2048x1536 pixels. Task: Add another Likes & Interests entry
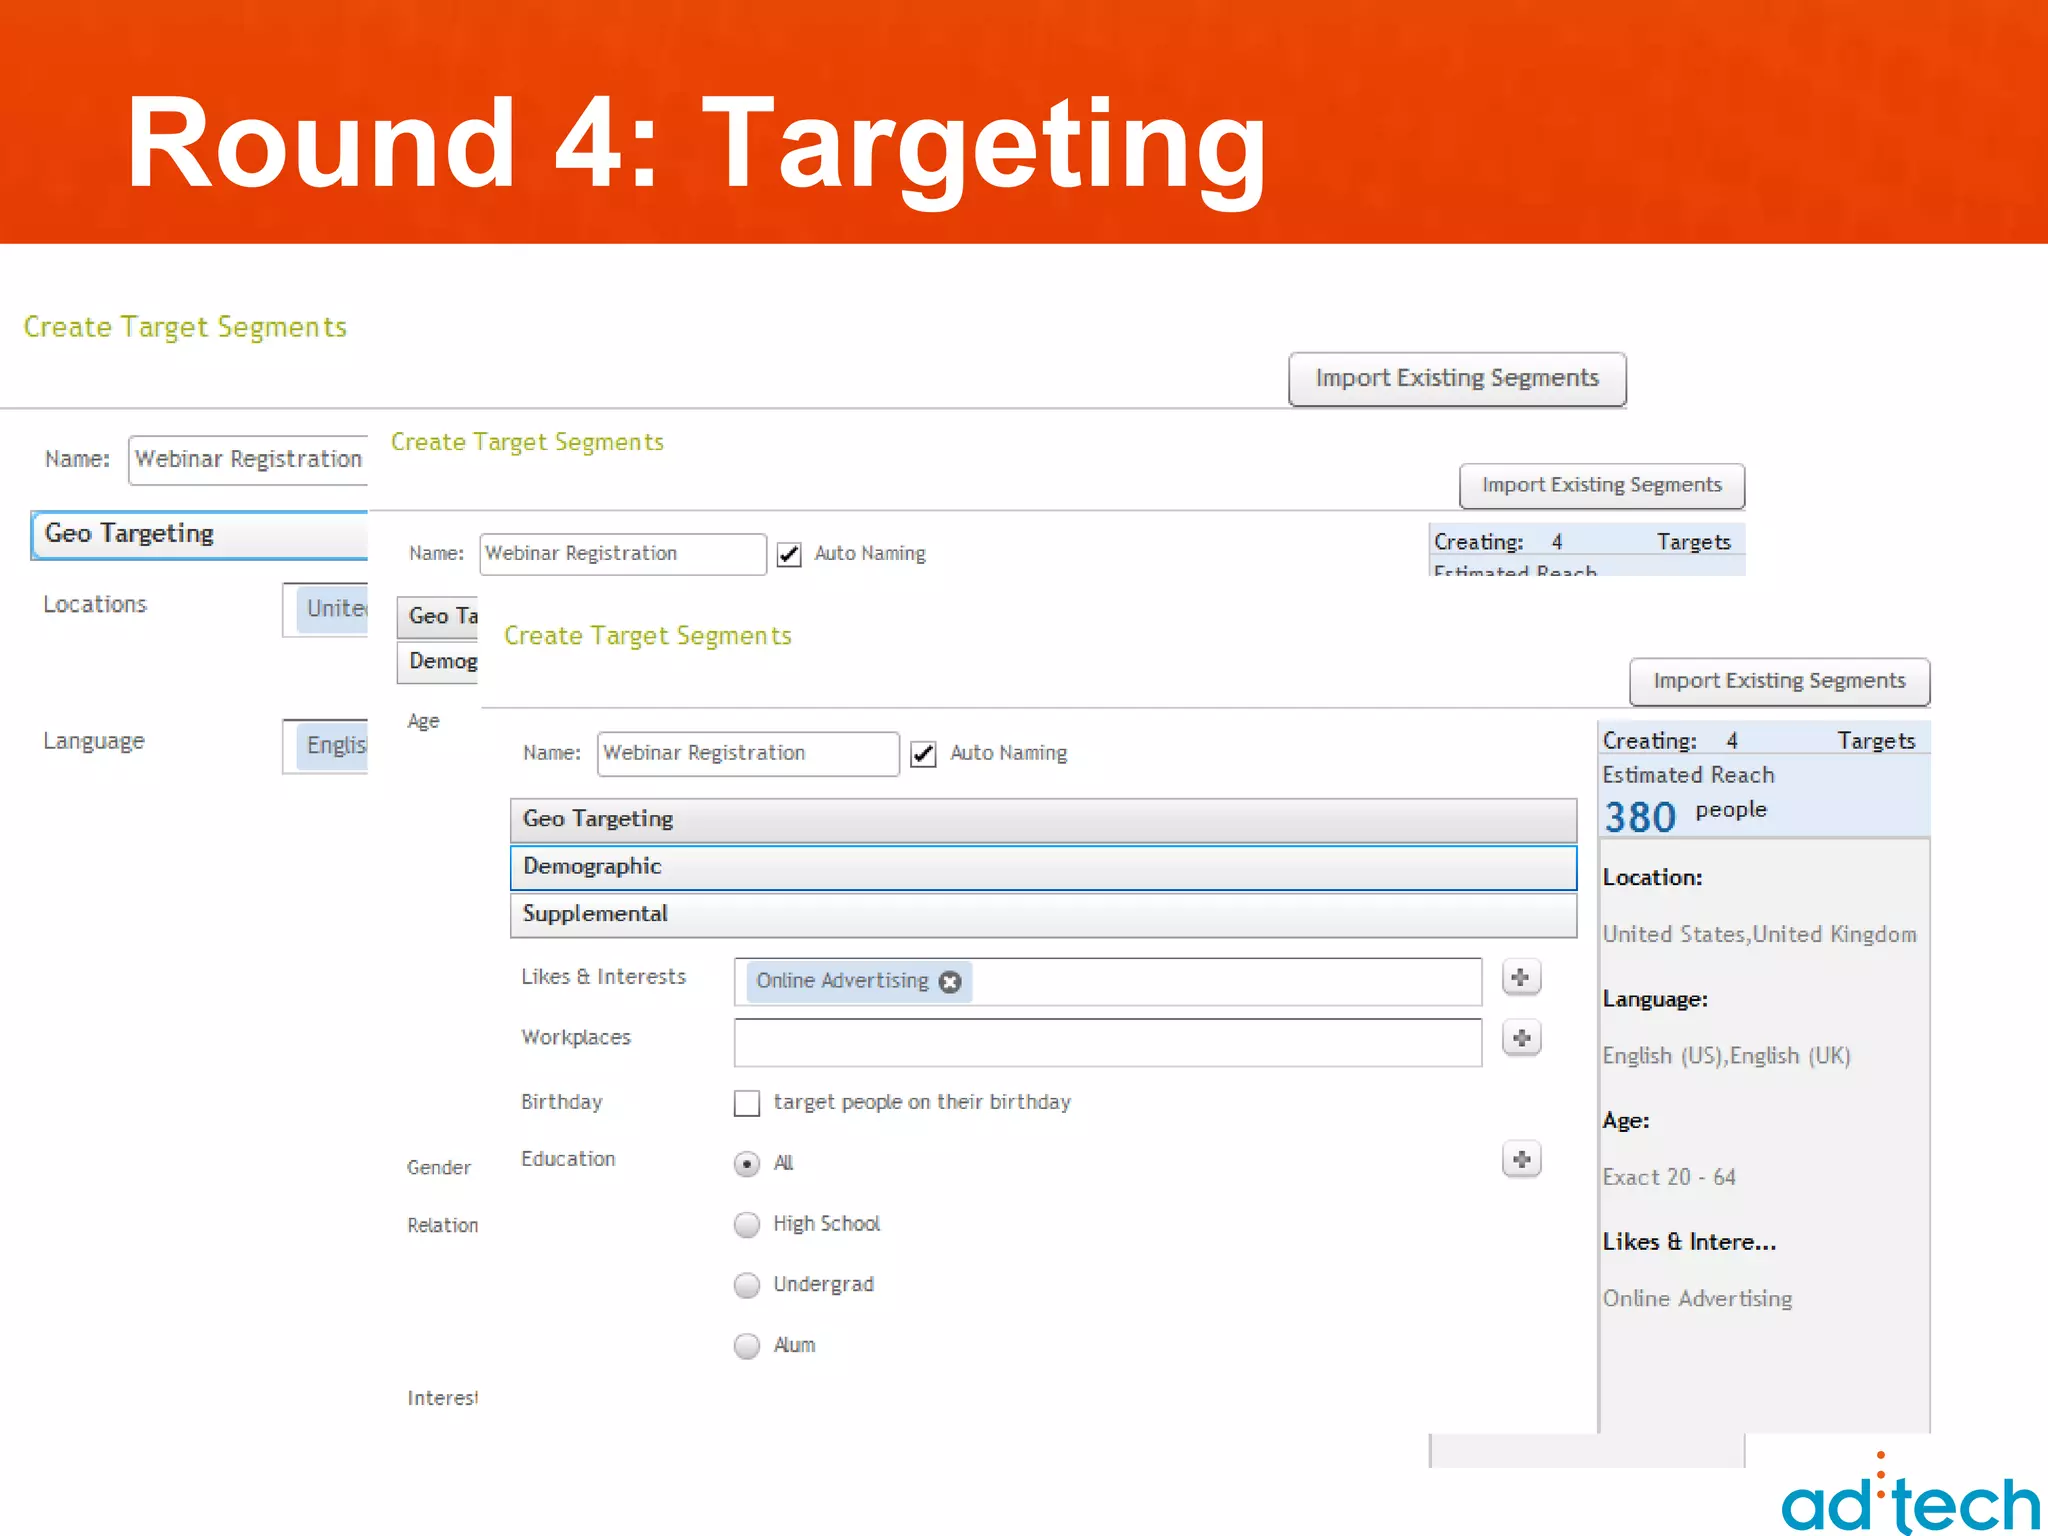[1521, 977]
